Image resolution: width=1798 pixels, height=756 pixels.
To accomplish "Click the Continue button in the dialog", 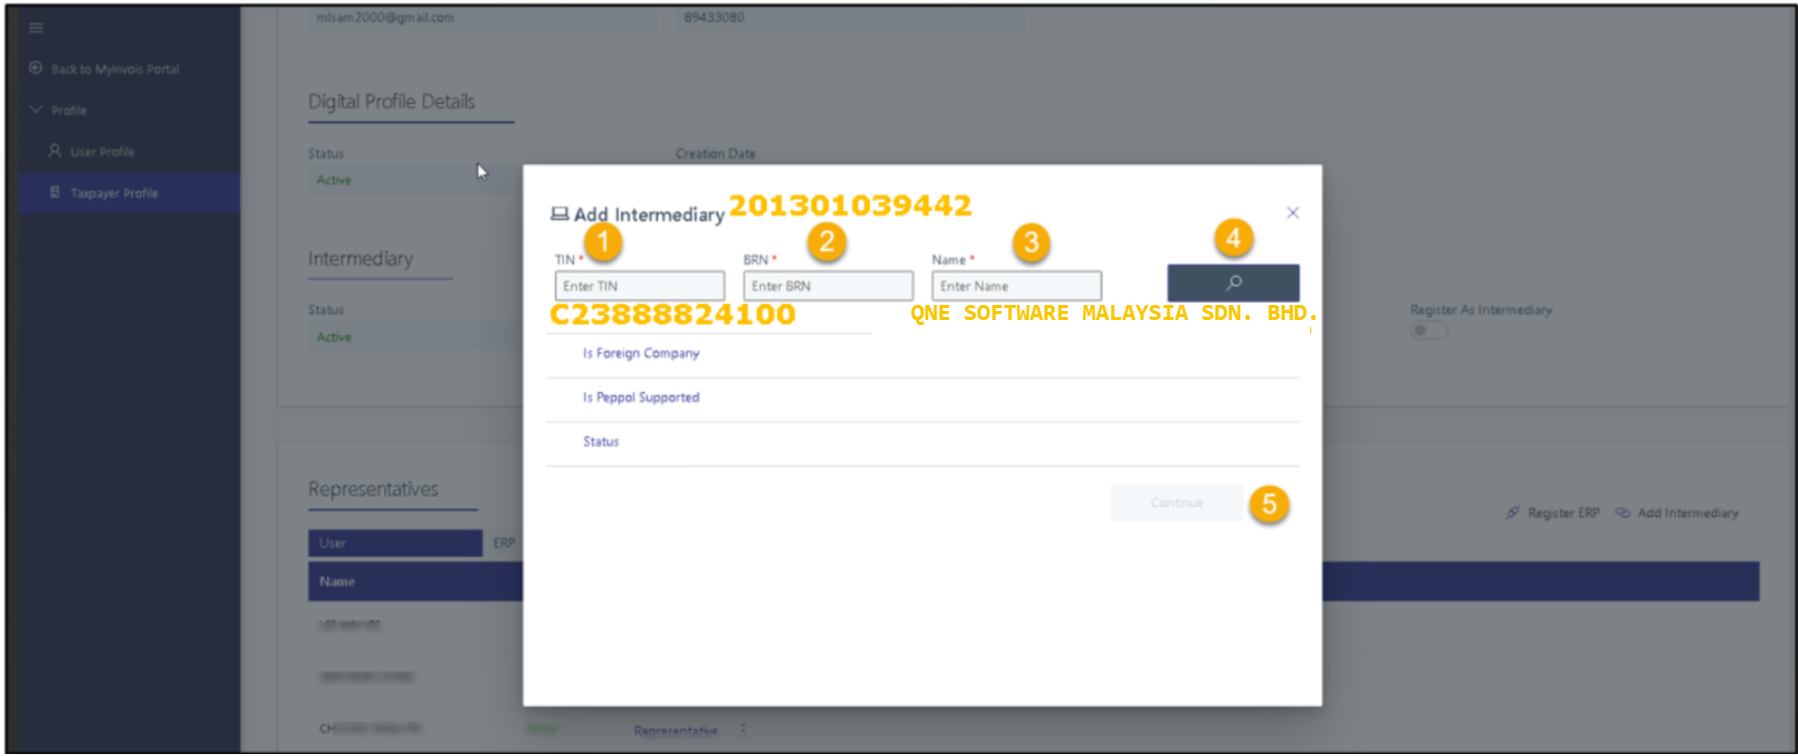I will point(1176,502).
